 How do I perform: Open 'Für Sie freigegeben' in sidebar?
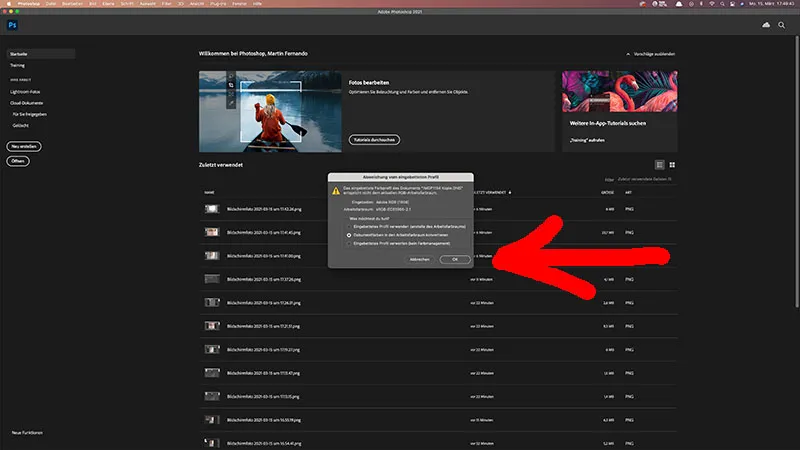click(30, 114)
